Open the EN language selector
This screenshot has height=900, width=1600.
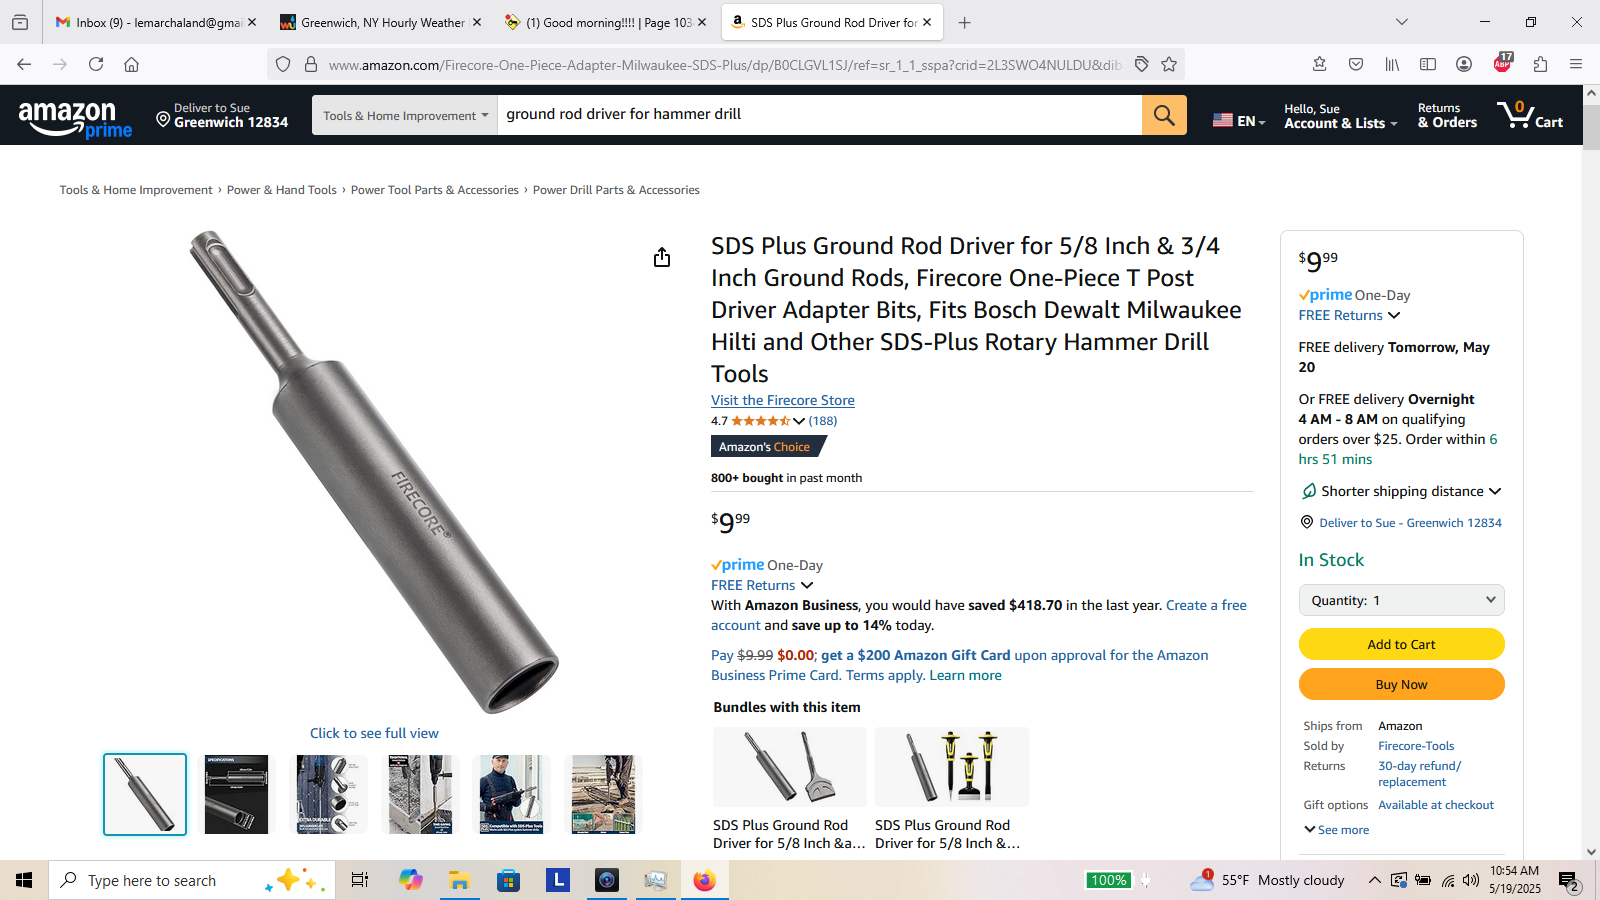point(1239,120)
